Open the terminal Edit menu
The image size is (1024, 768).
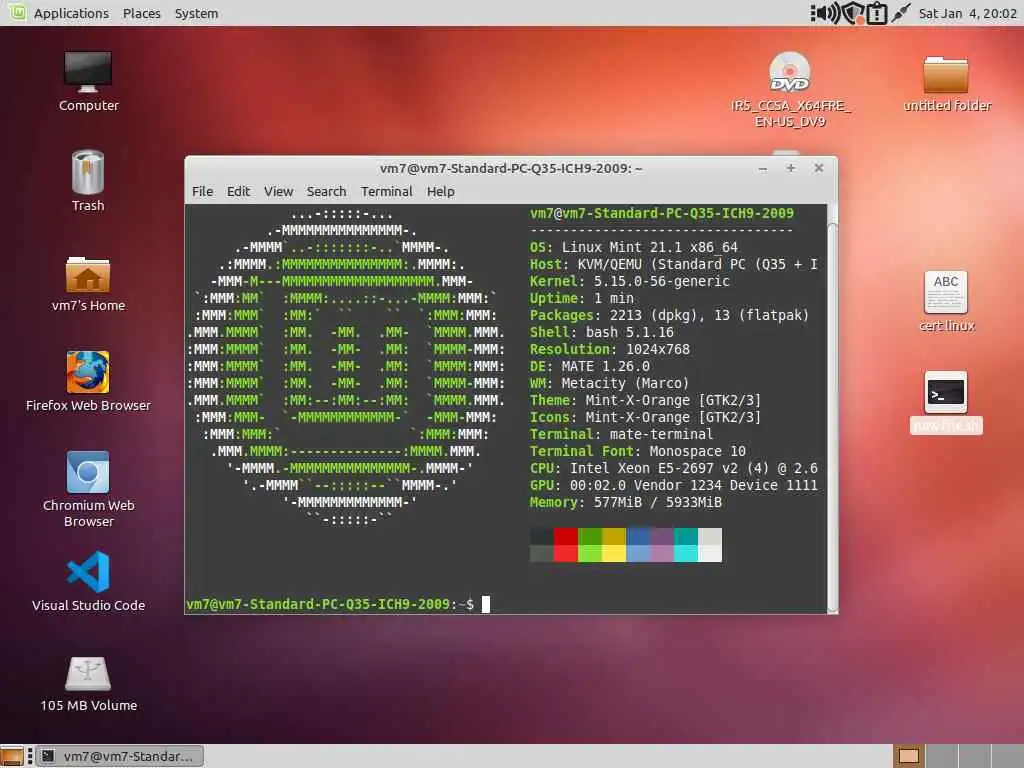click(x=238, y=191)
